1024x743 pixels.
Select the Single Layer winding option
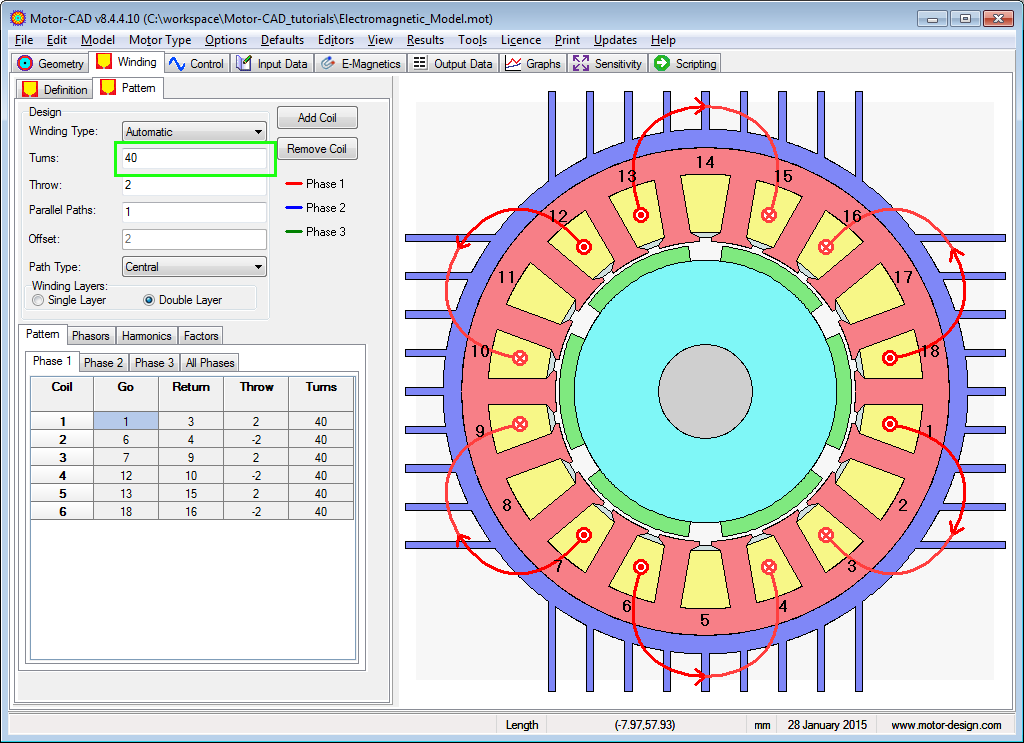click(39, 300)
